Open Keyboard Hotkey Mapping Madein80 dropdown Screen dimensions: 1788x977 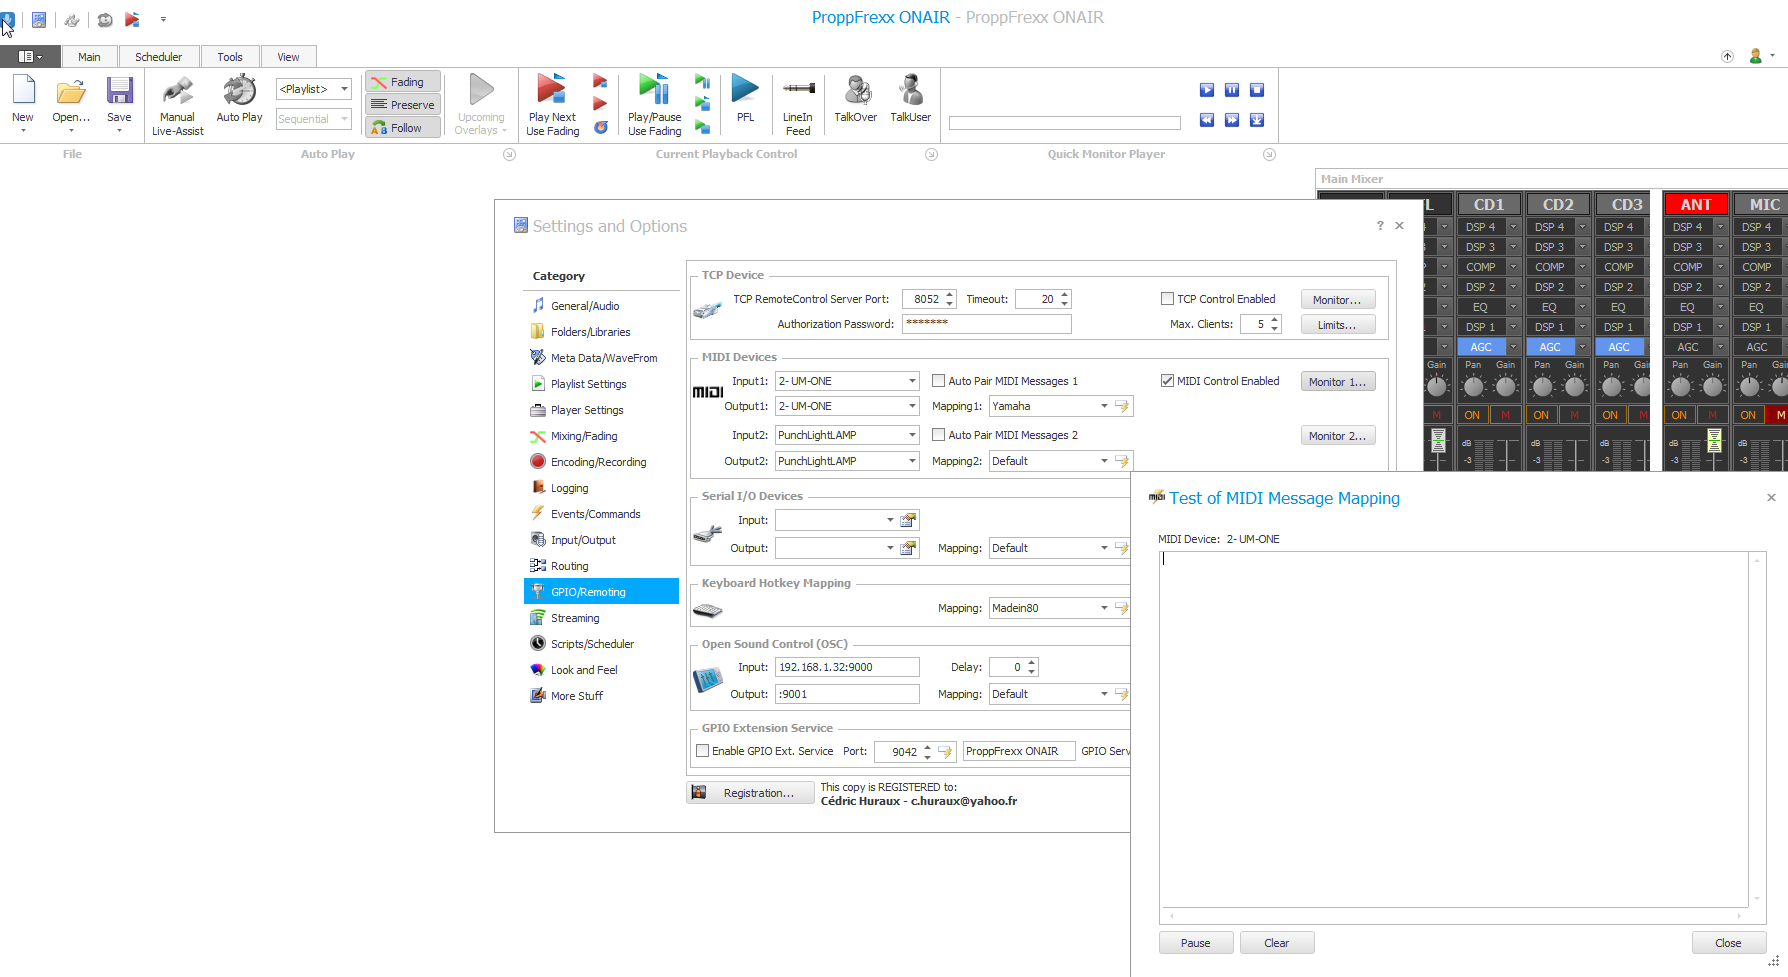click(x=1104, y=608)
